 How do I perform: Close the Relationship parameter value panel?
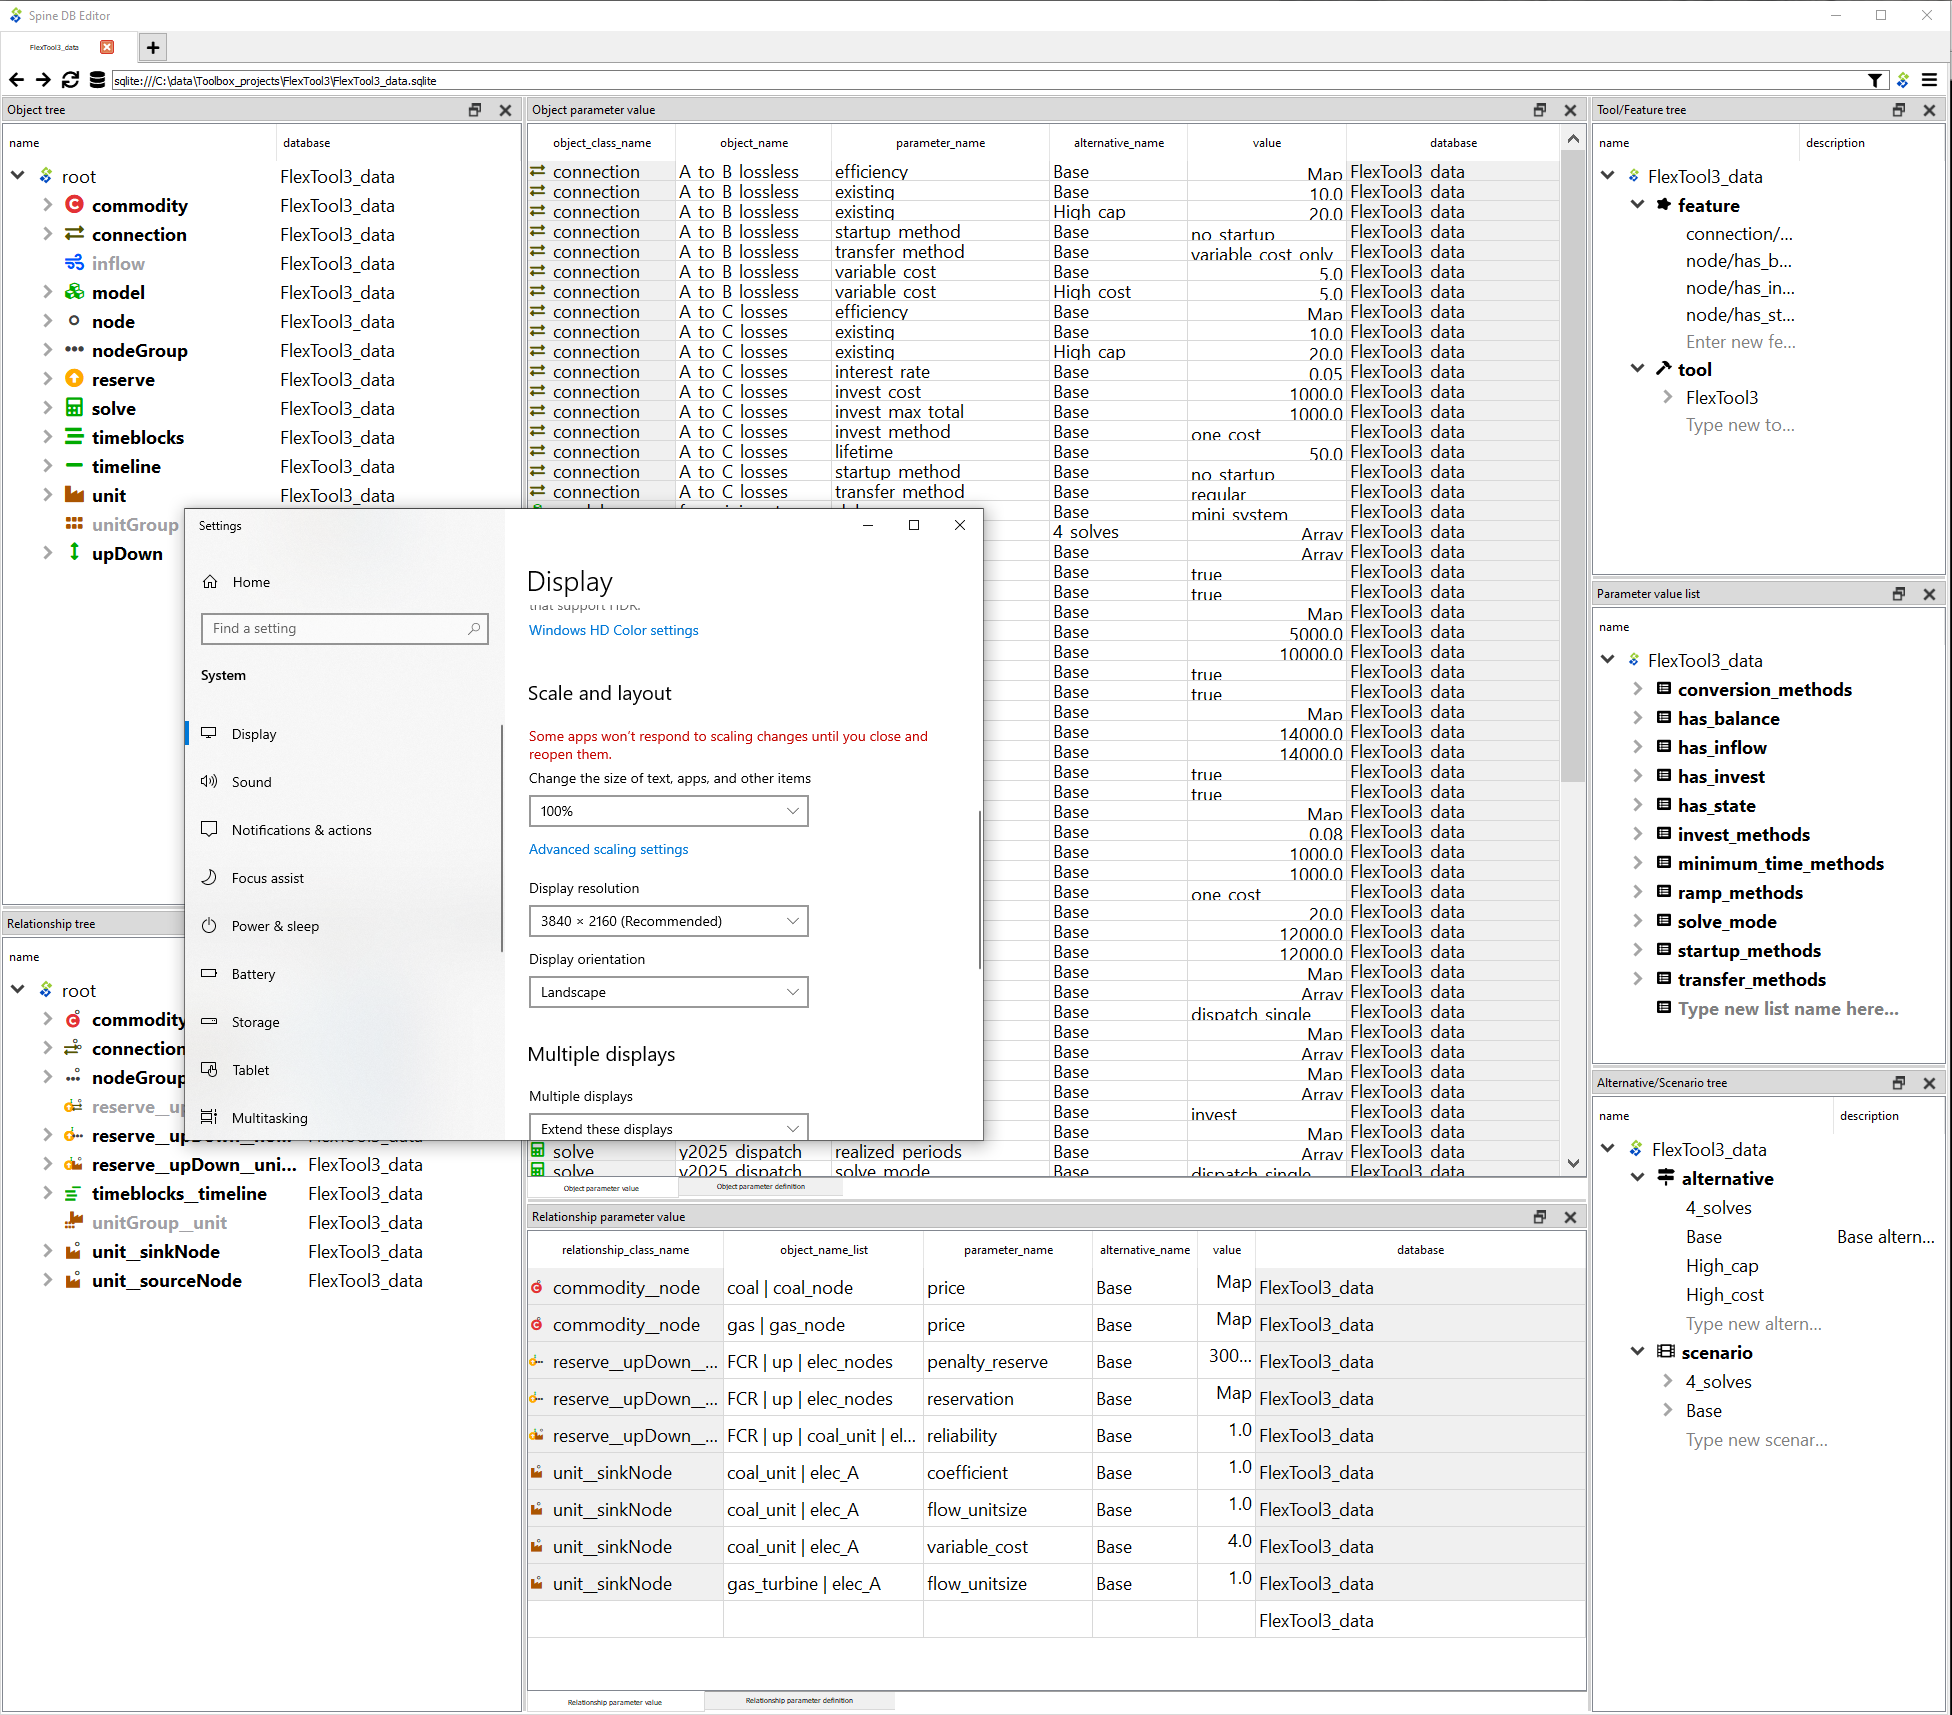tap(1570, 1217)
